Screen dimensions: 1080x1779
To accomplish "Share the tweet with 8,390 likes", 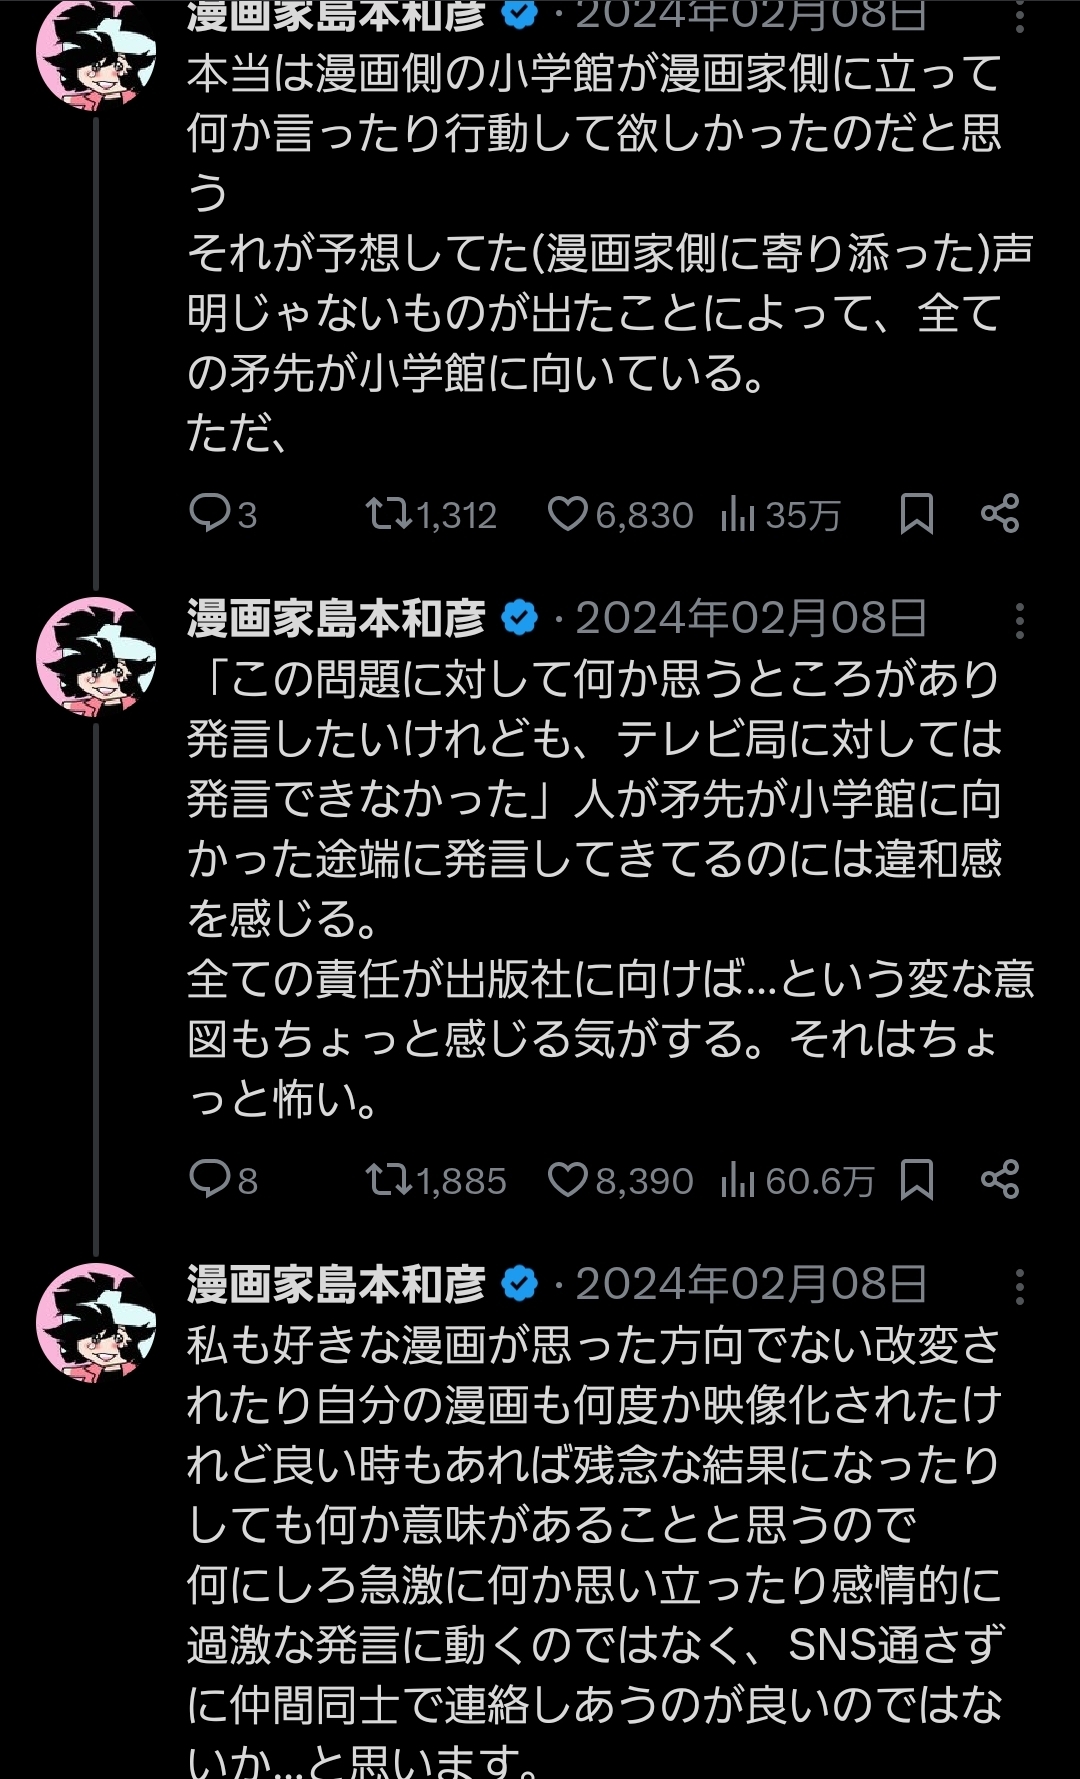I will (x=1000, y=1180).
